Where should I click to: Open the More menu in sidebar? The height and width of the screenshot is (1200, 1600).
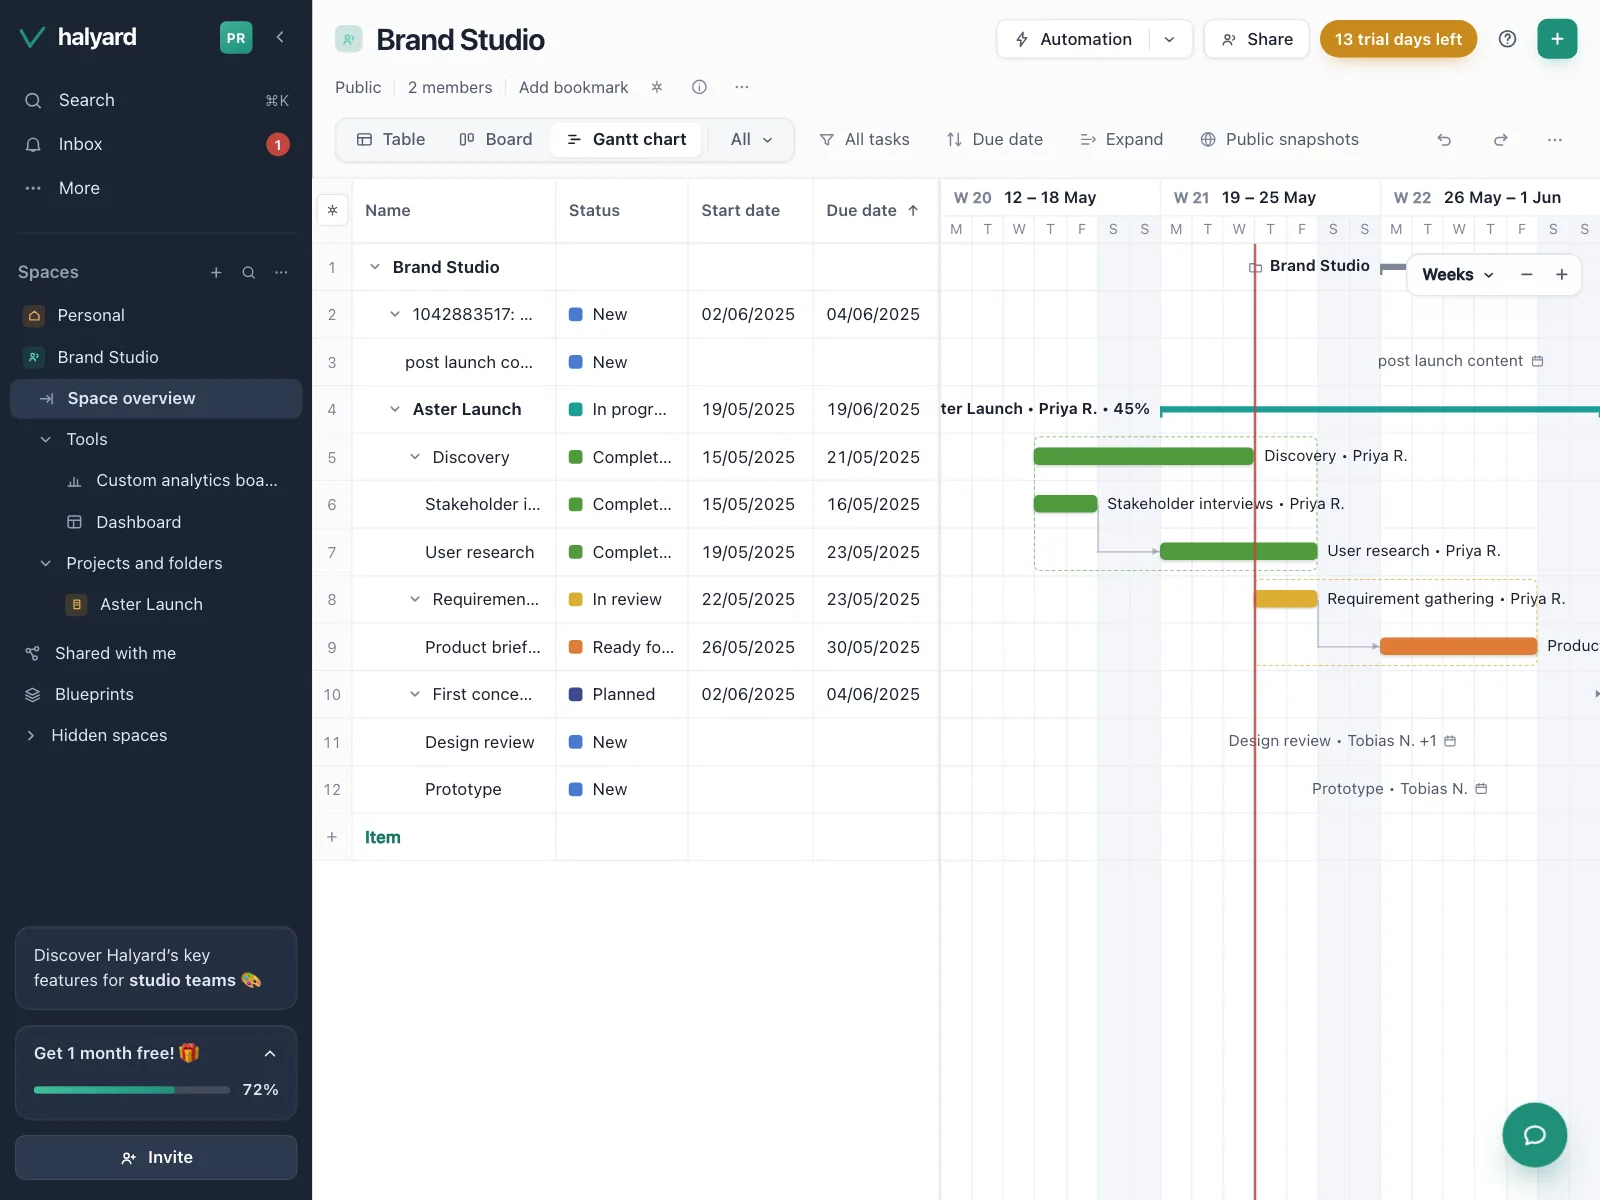(156, 188)
